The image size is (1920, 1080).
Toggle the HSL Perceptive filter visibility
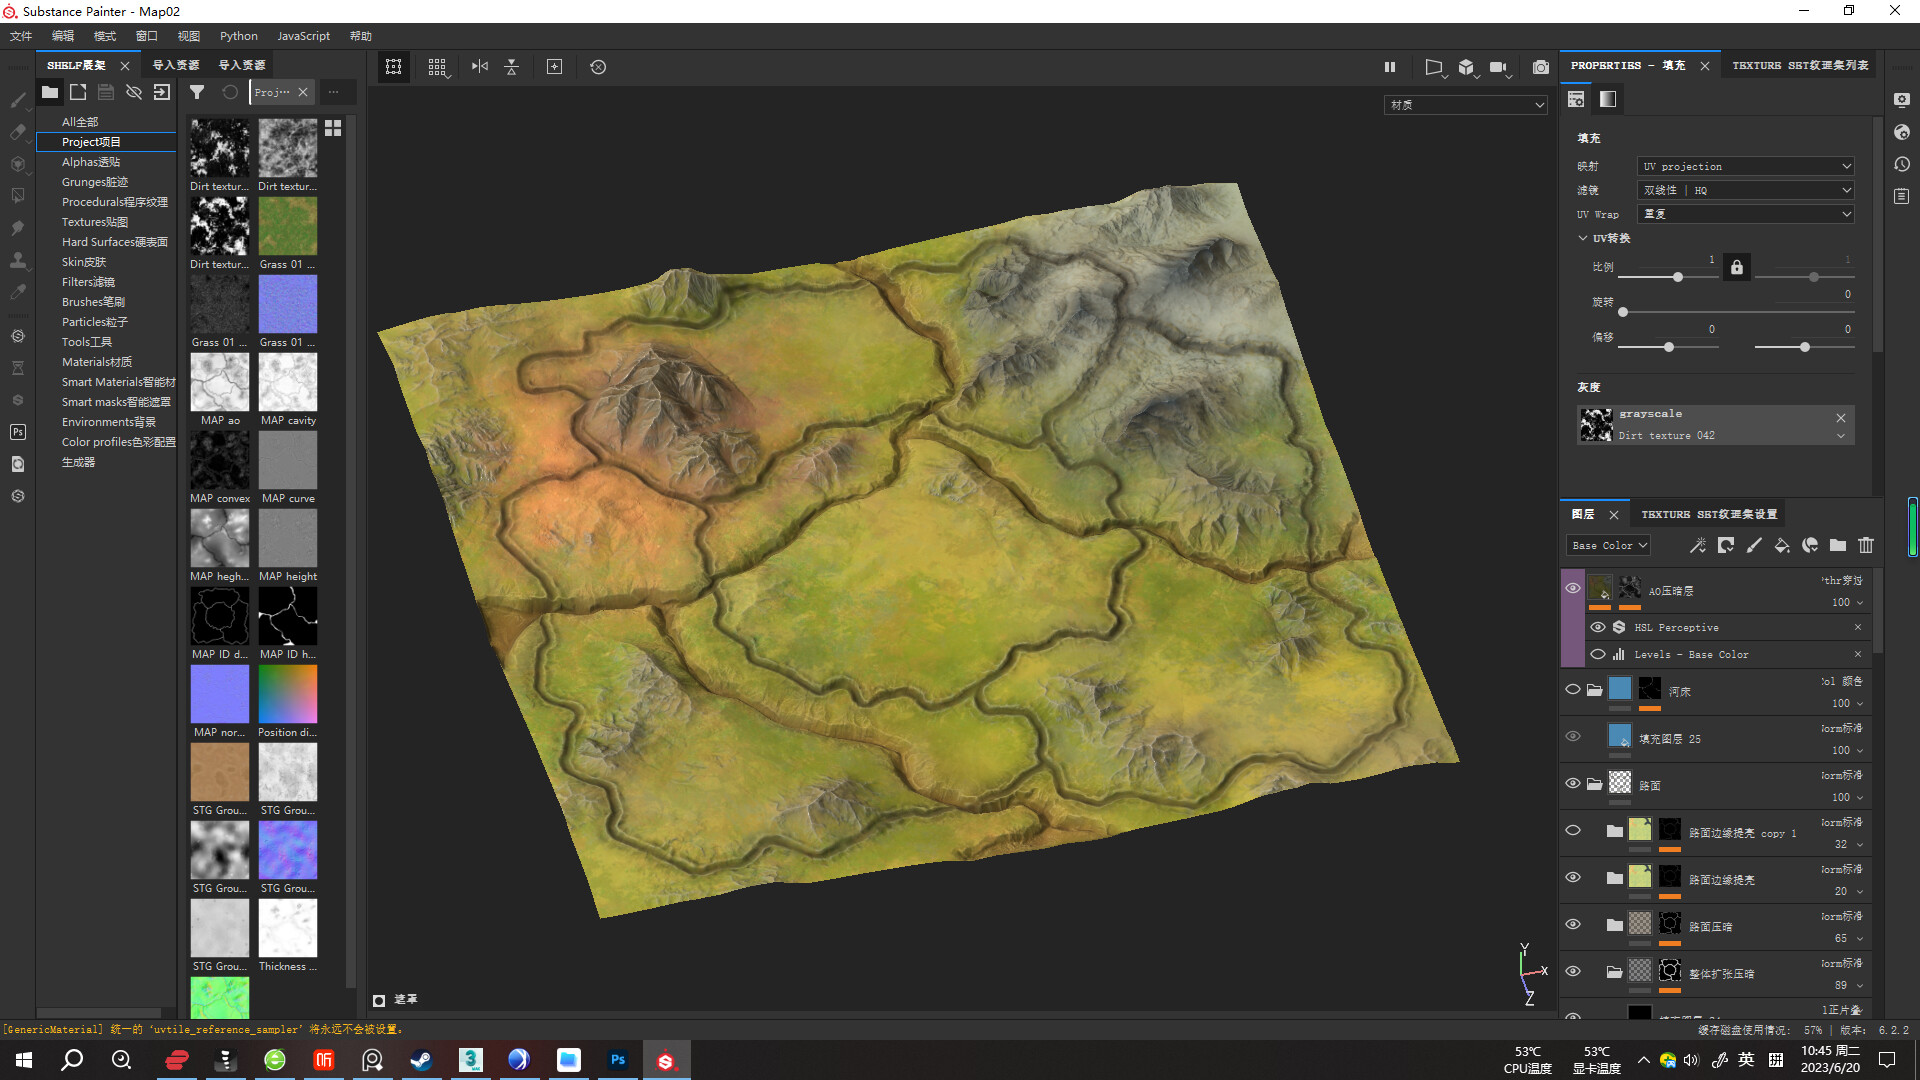pos(1598,627)
